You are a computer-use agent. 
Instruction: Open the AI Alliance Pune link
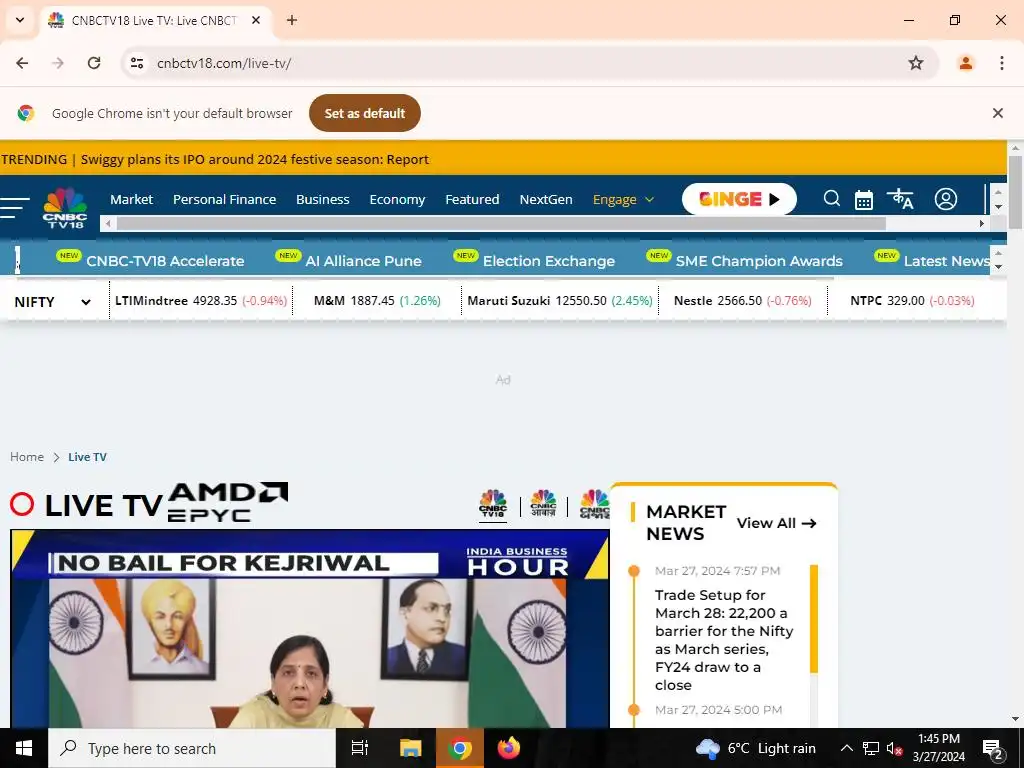point(363,261)
